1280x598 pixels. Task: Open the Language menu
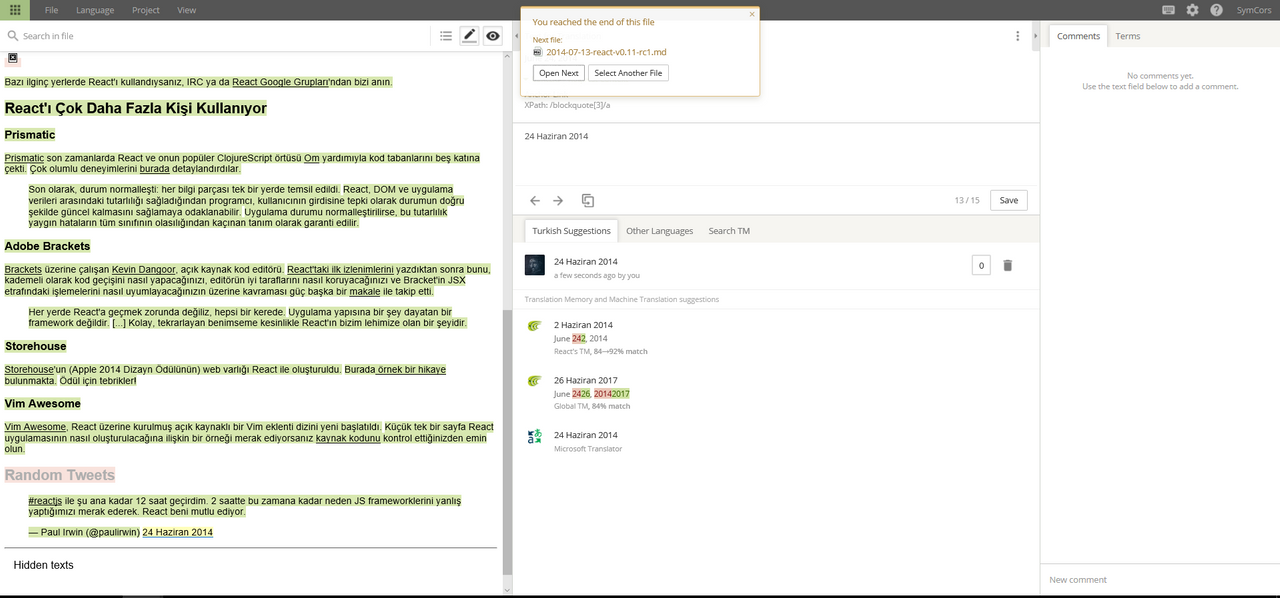95,10
